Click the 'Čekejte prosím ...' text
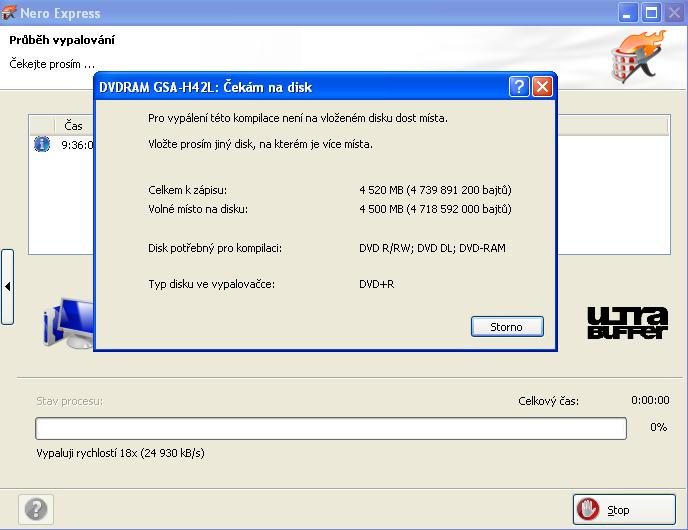This screenshot has width=688, height=530. pyautogui.click(x=52, y=64)
